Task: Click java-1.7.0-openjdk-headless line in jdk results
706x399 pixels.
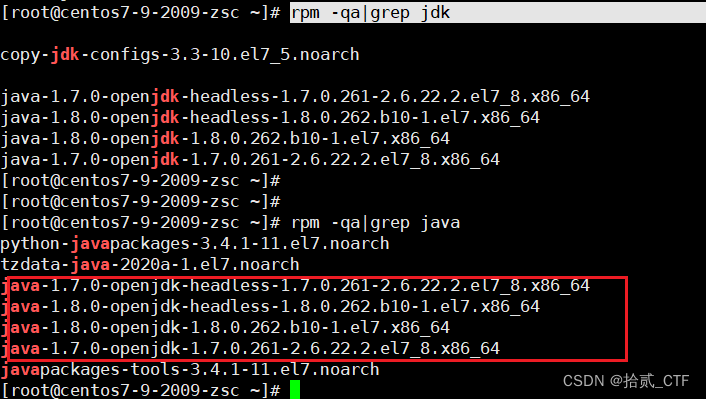Action: [295, 97]
